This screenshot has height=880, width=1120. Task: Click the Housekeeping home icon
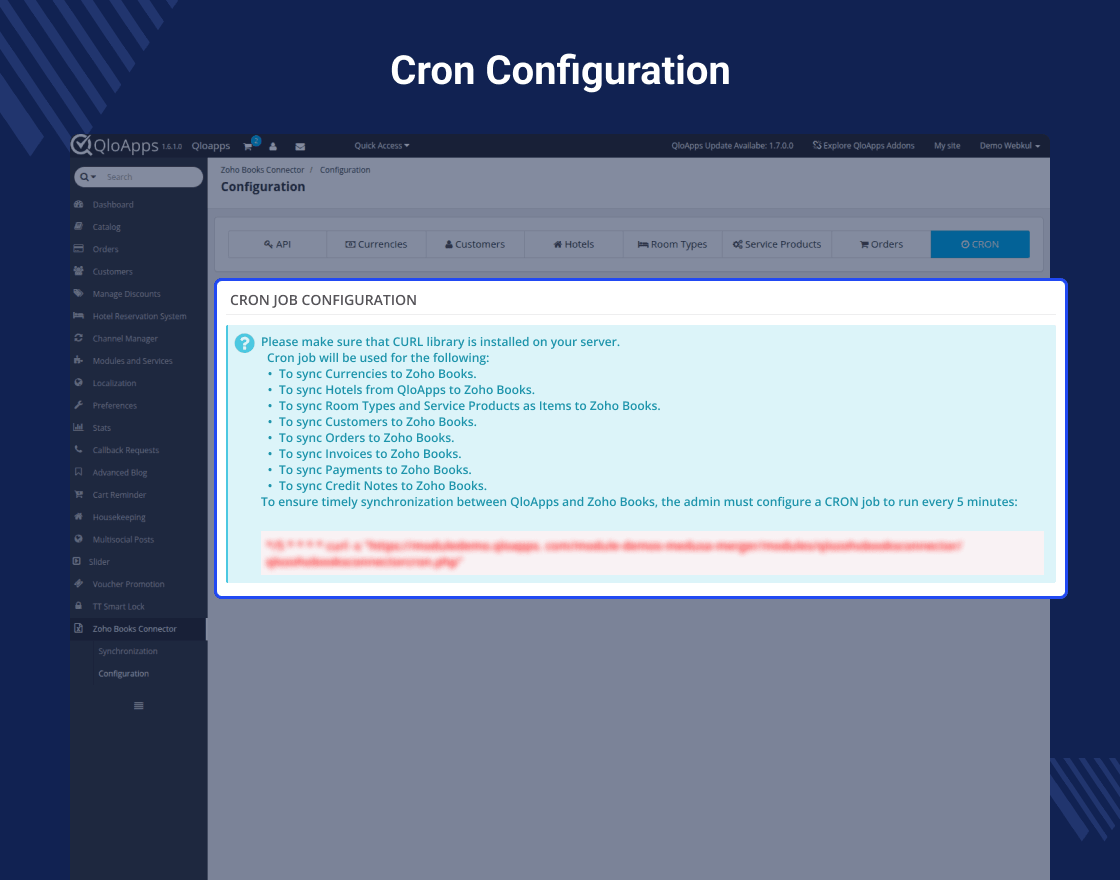pos(79,516)
